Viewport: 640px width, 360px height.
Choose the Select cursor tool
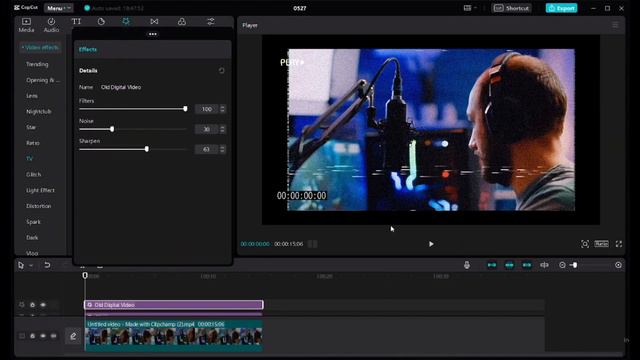[21, 265]
